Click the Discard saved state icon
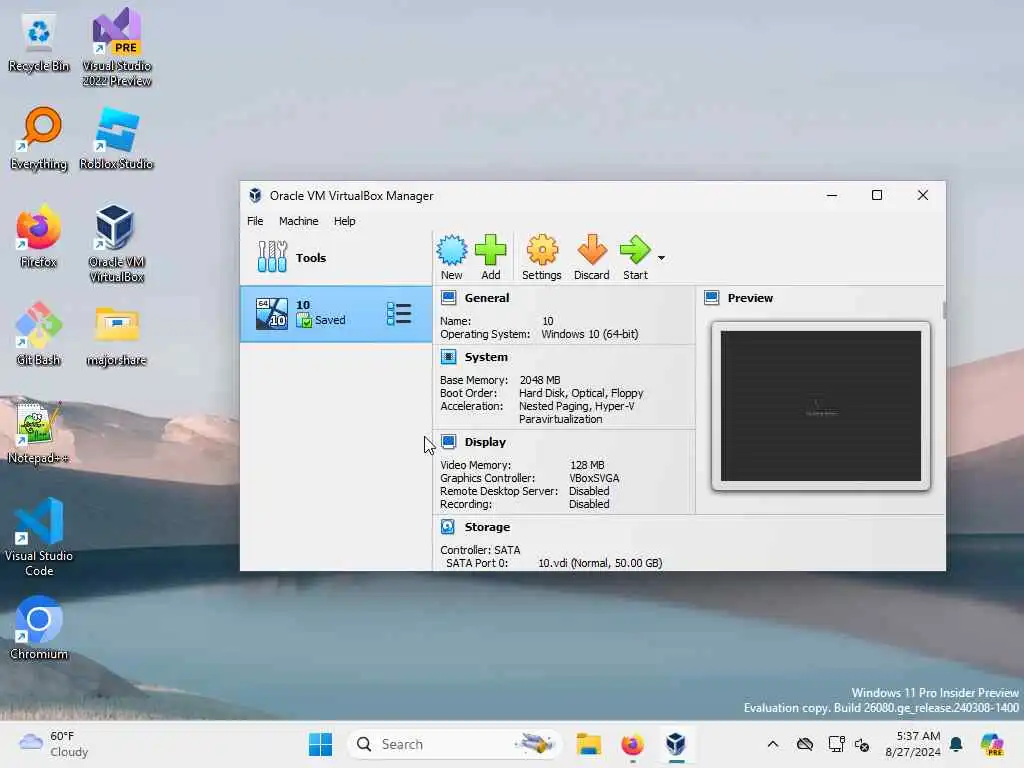Image resolution: width=1024 pixels, height=768 pixels. coord(592,250)
